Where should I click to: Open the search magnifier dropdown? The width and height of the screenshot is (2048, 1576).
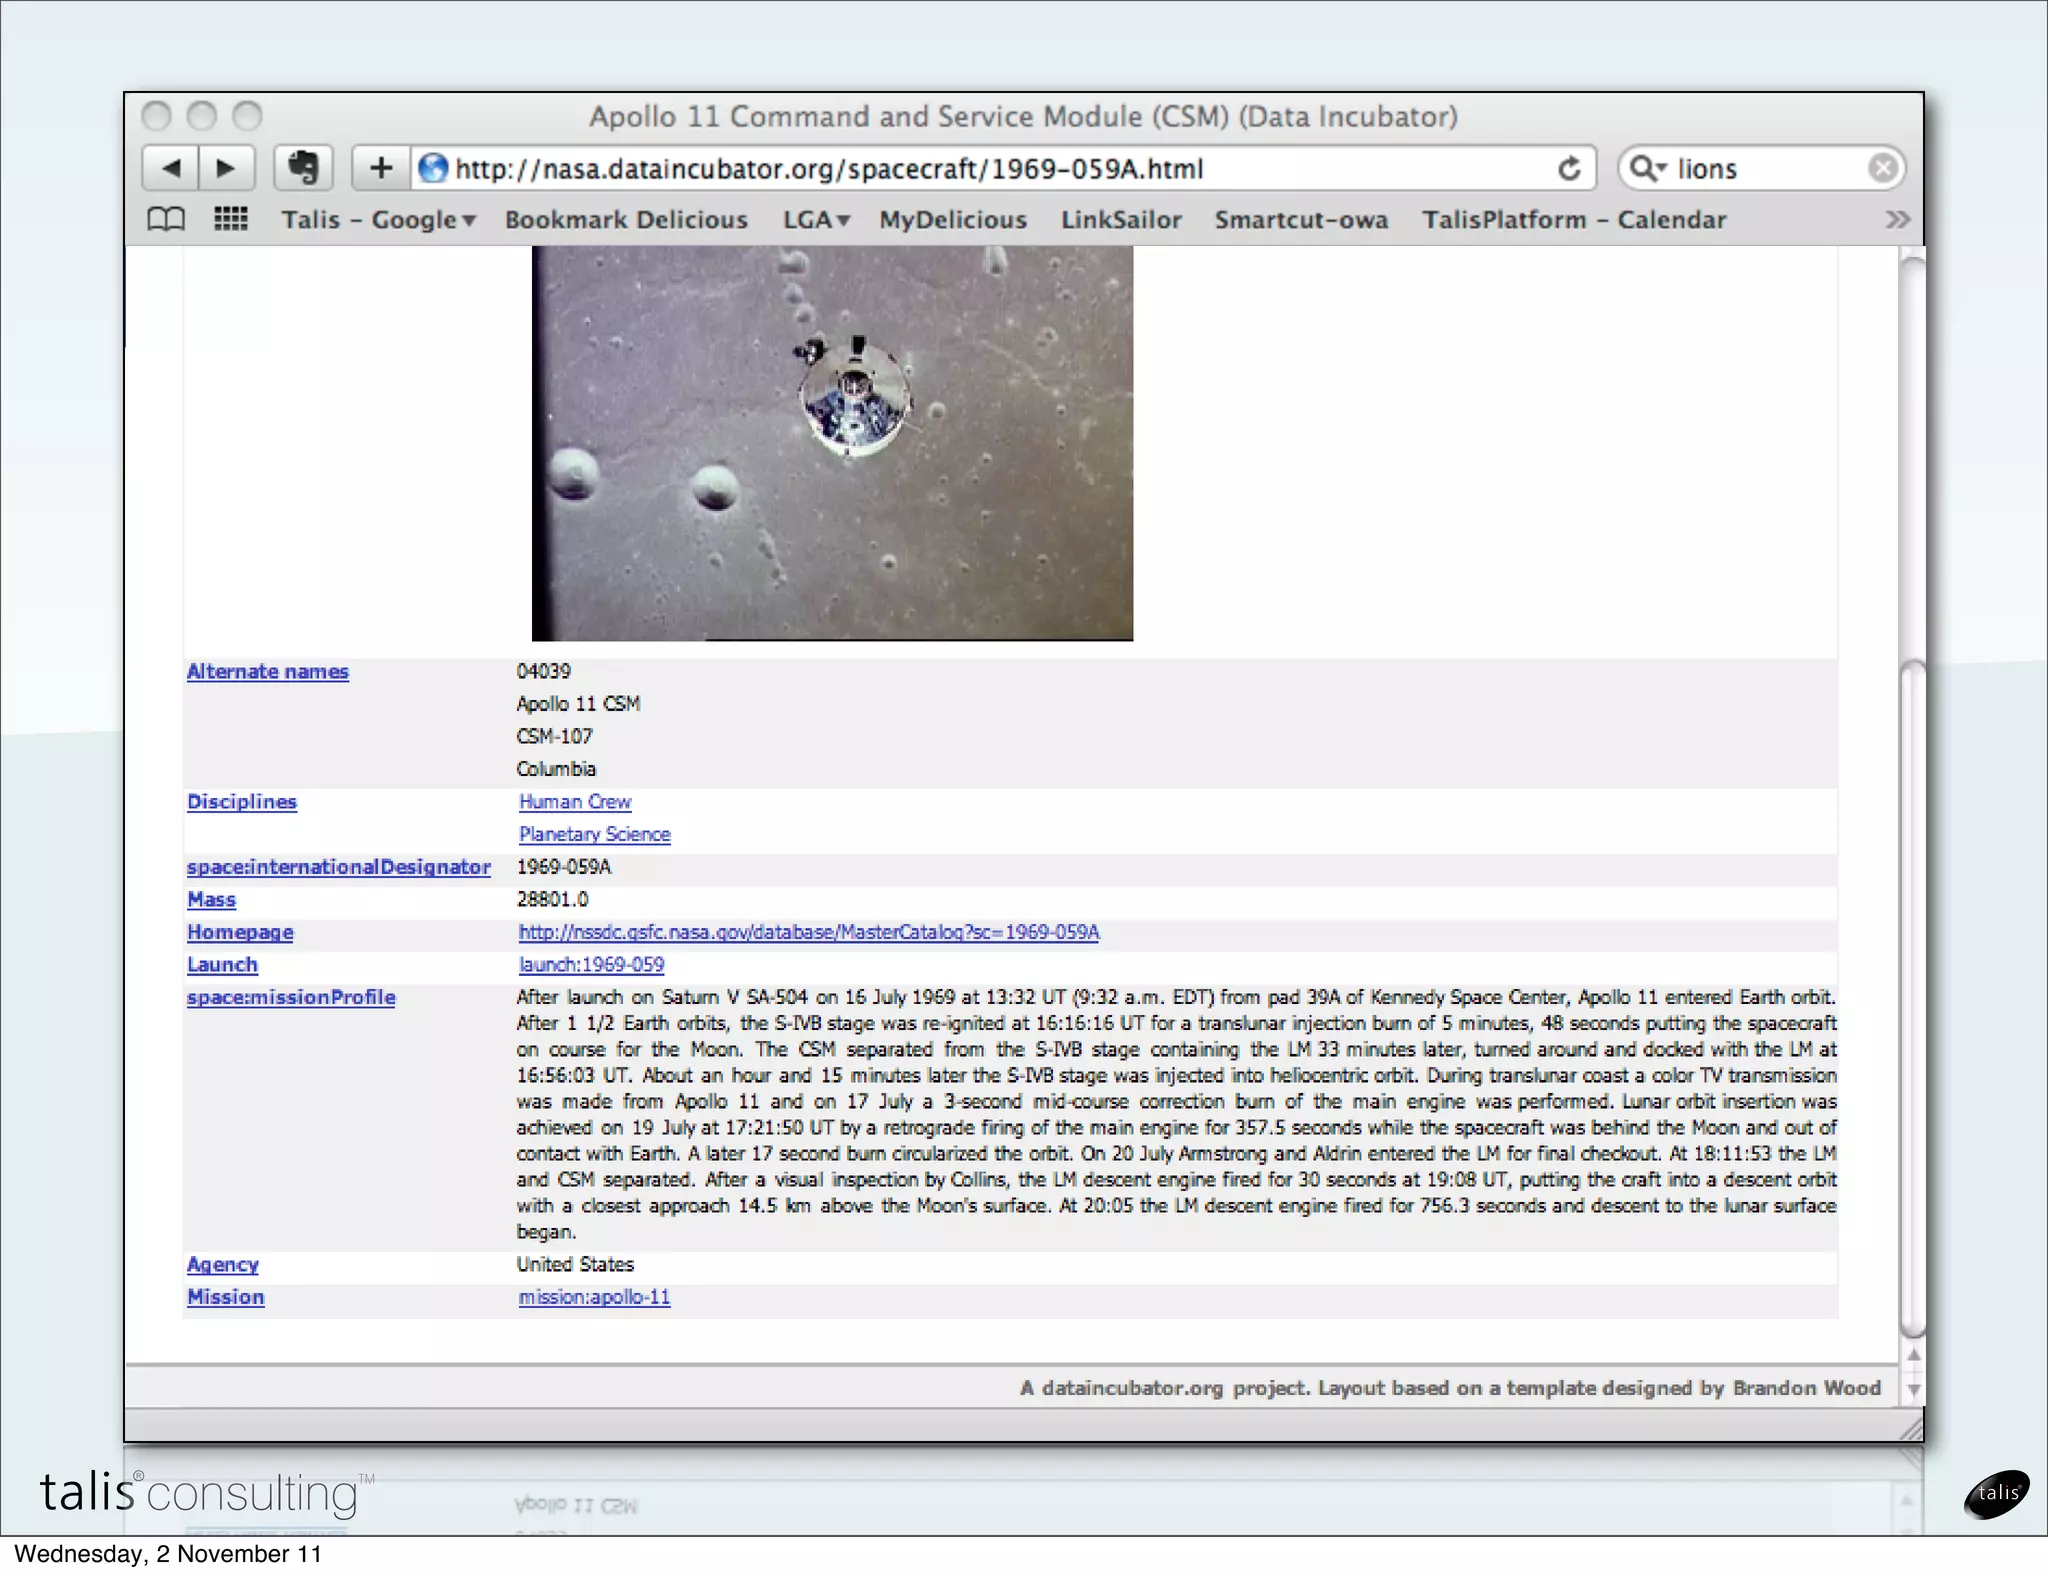(1647, 168)
